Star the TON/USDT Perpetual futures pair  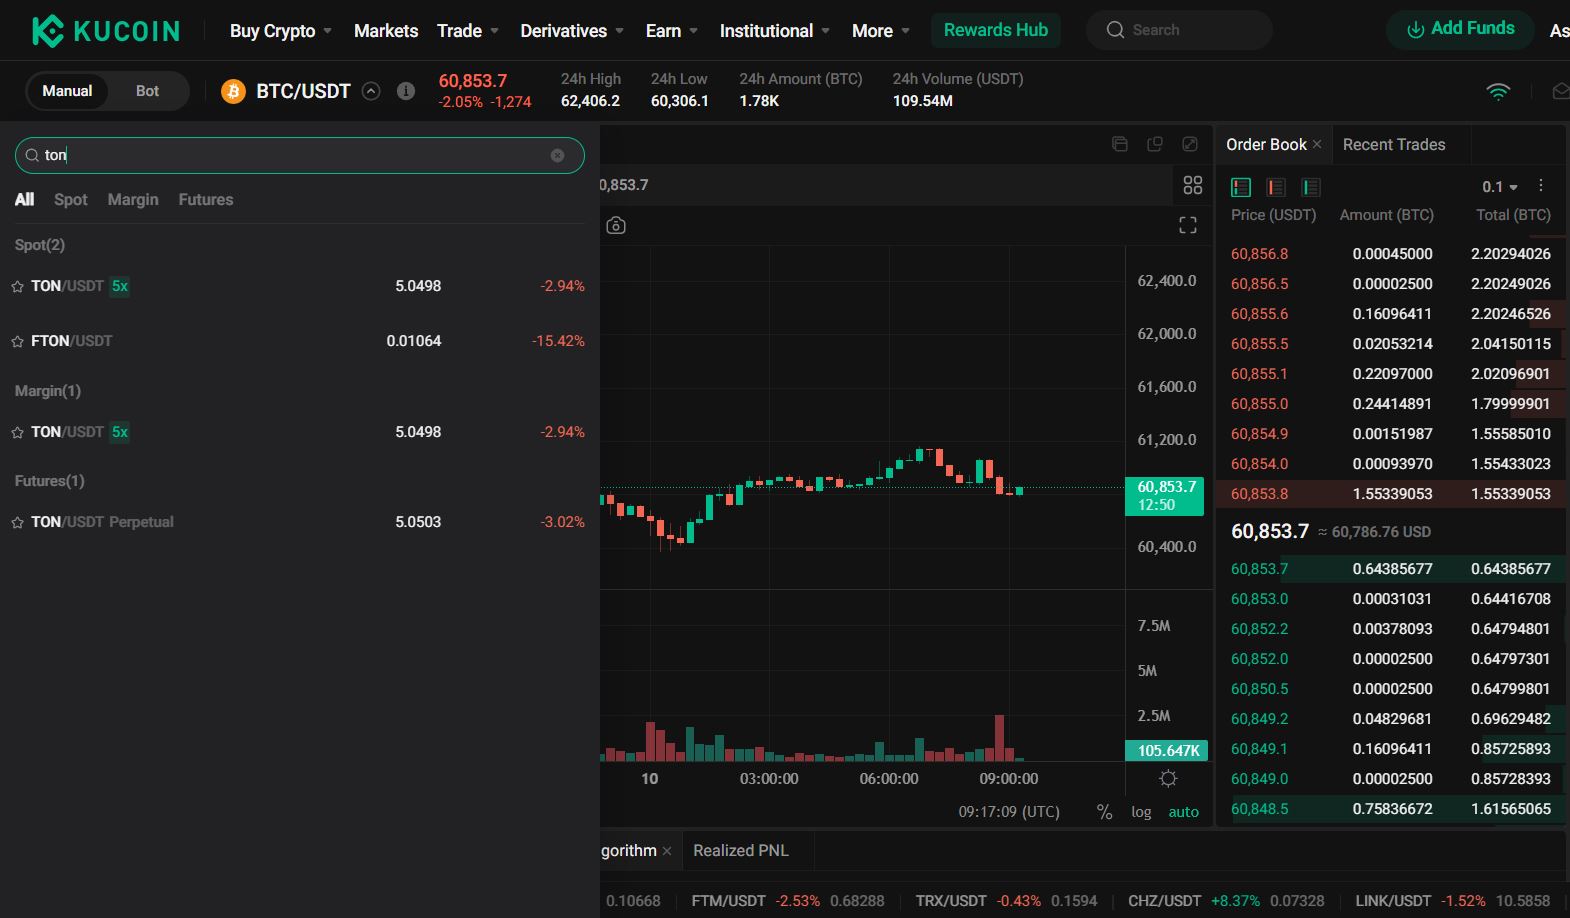17,523
